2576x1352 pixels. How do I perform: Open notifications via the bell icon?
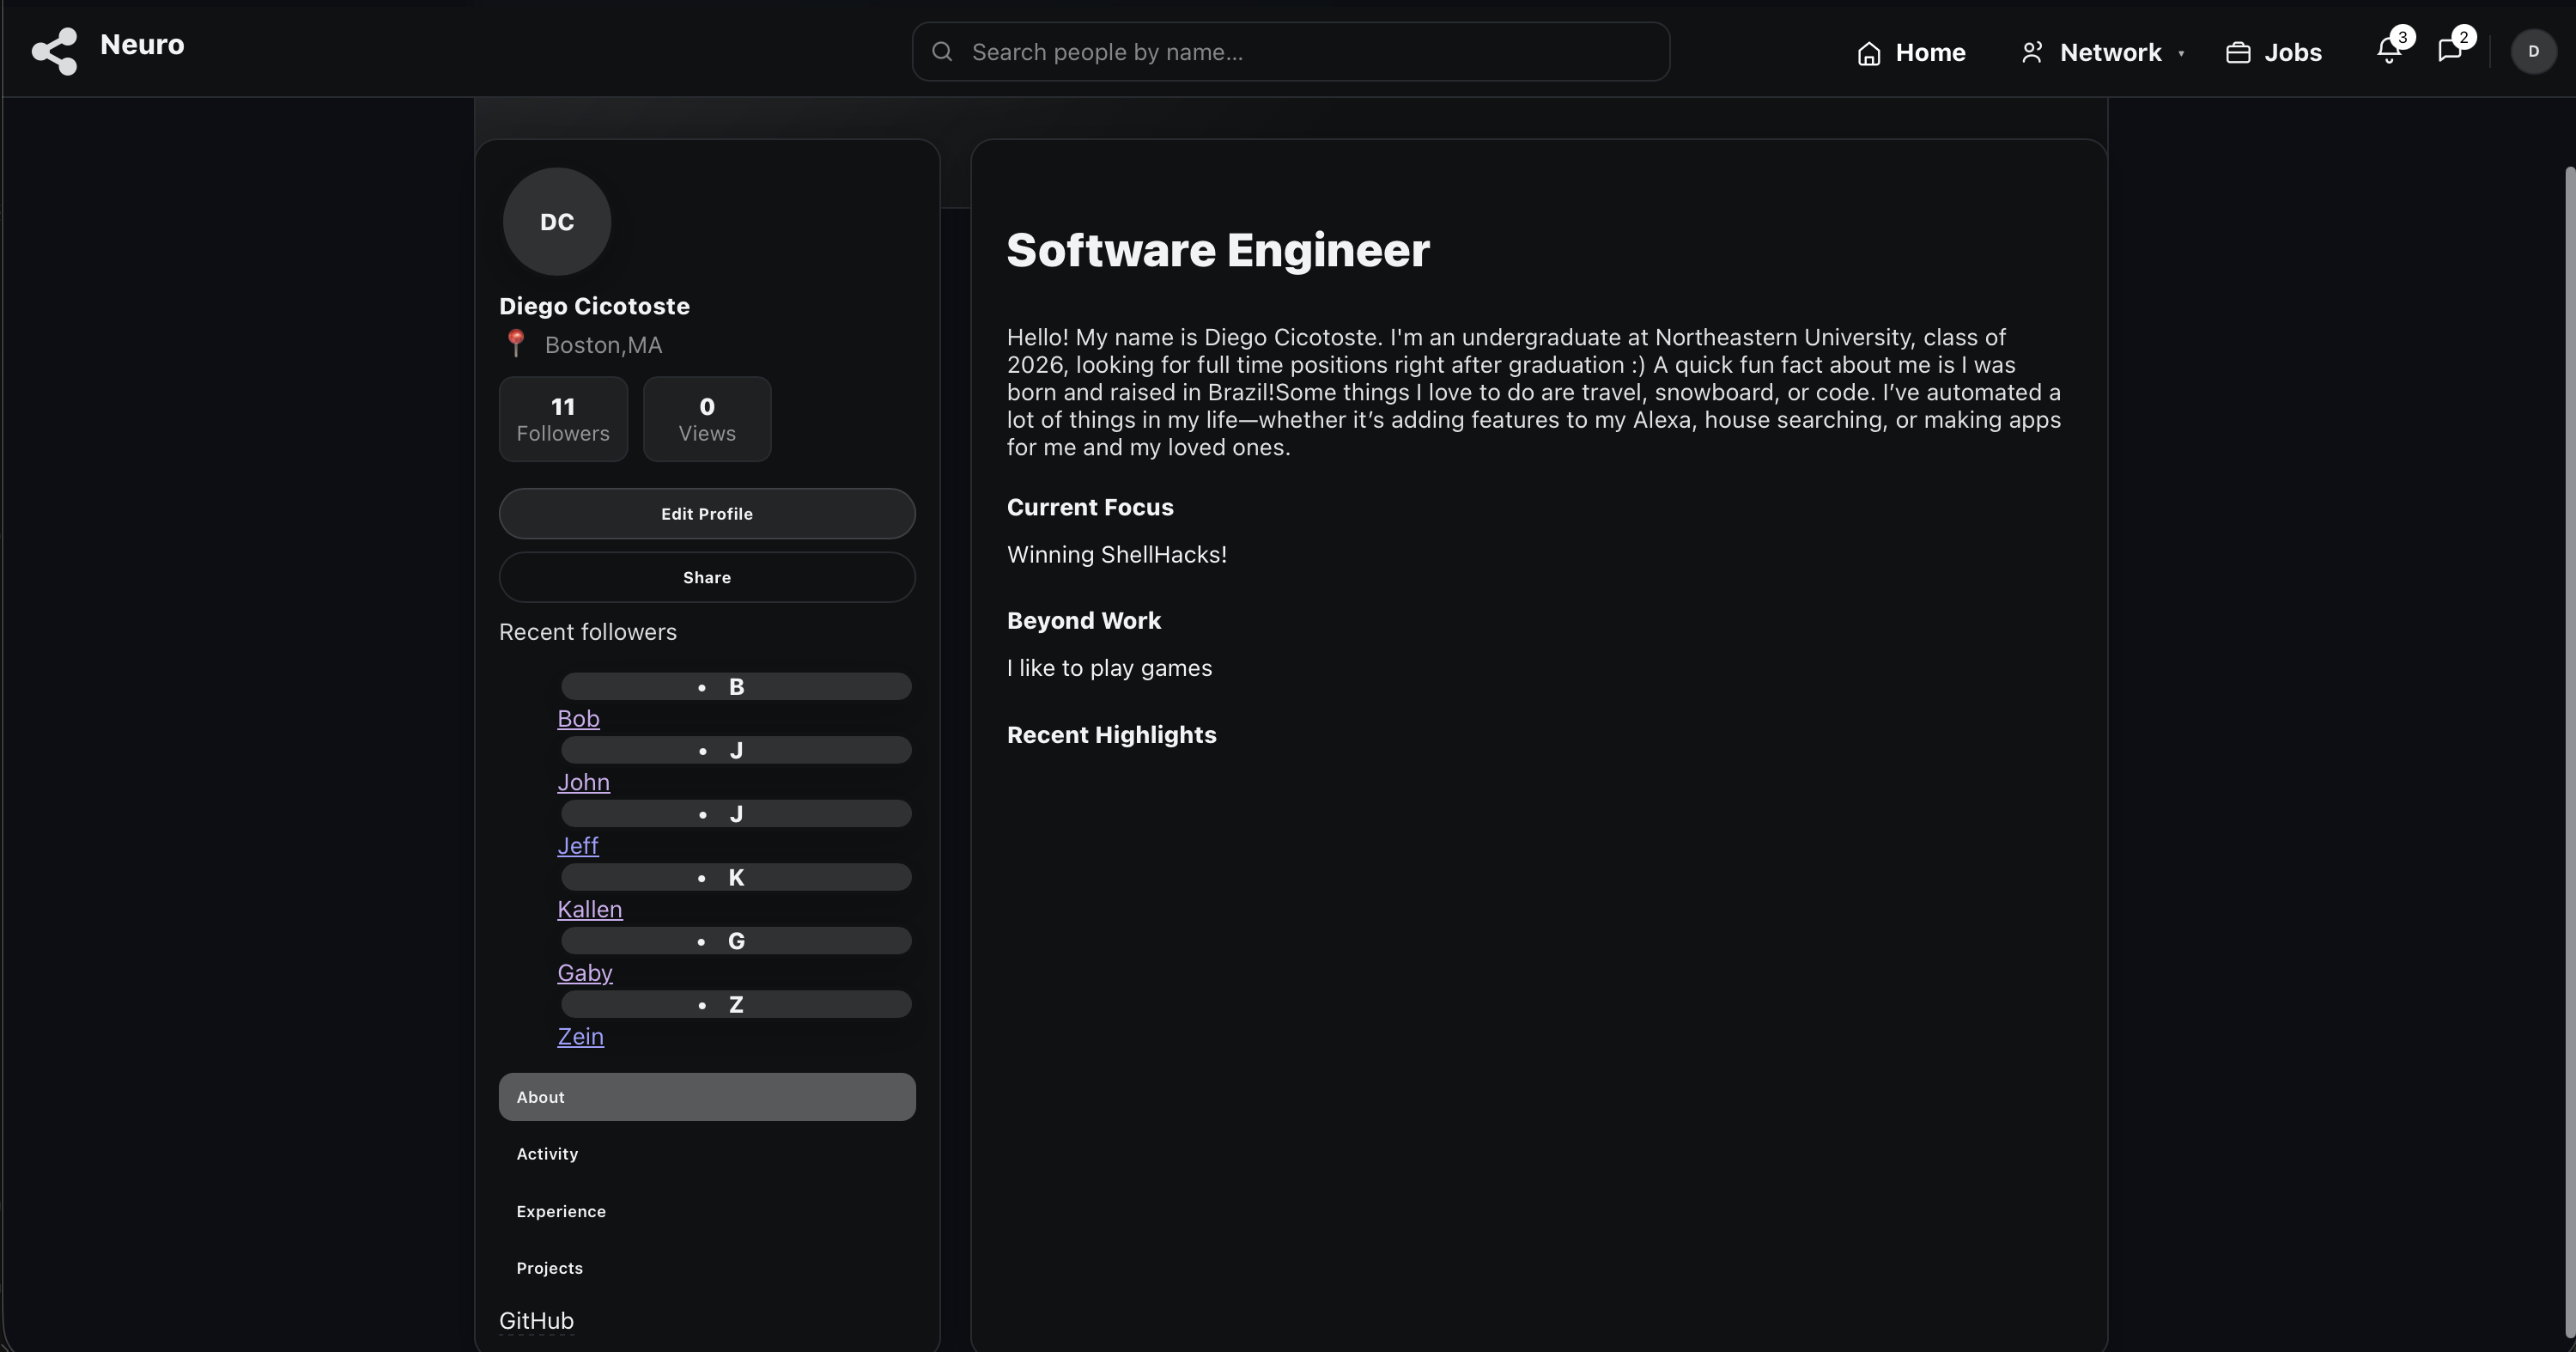point(2389,51)
